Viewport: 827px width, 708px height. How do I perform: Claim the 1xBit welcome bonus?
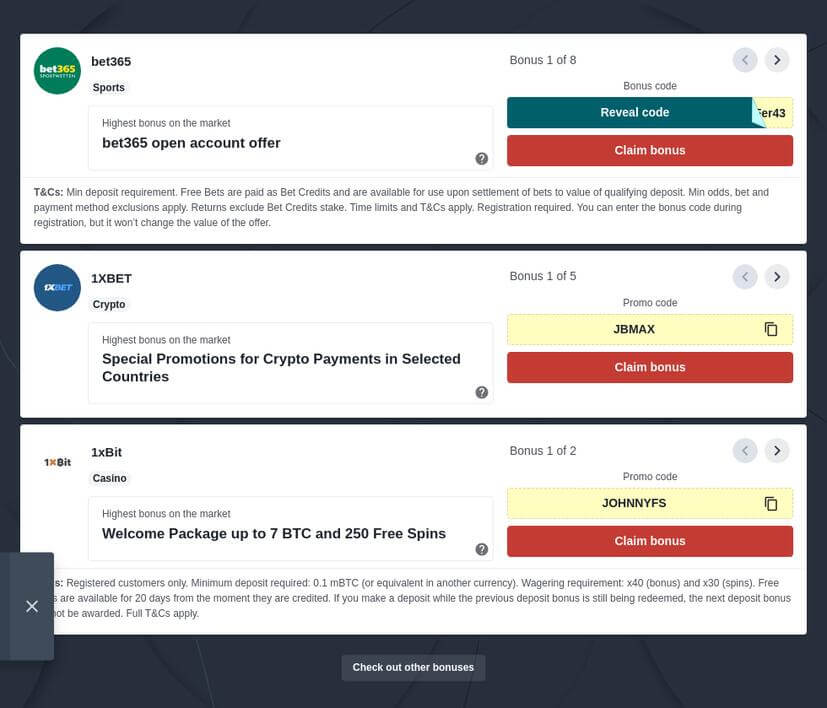(649, 541)
